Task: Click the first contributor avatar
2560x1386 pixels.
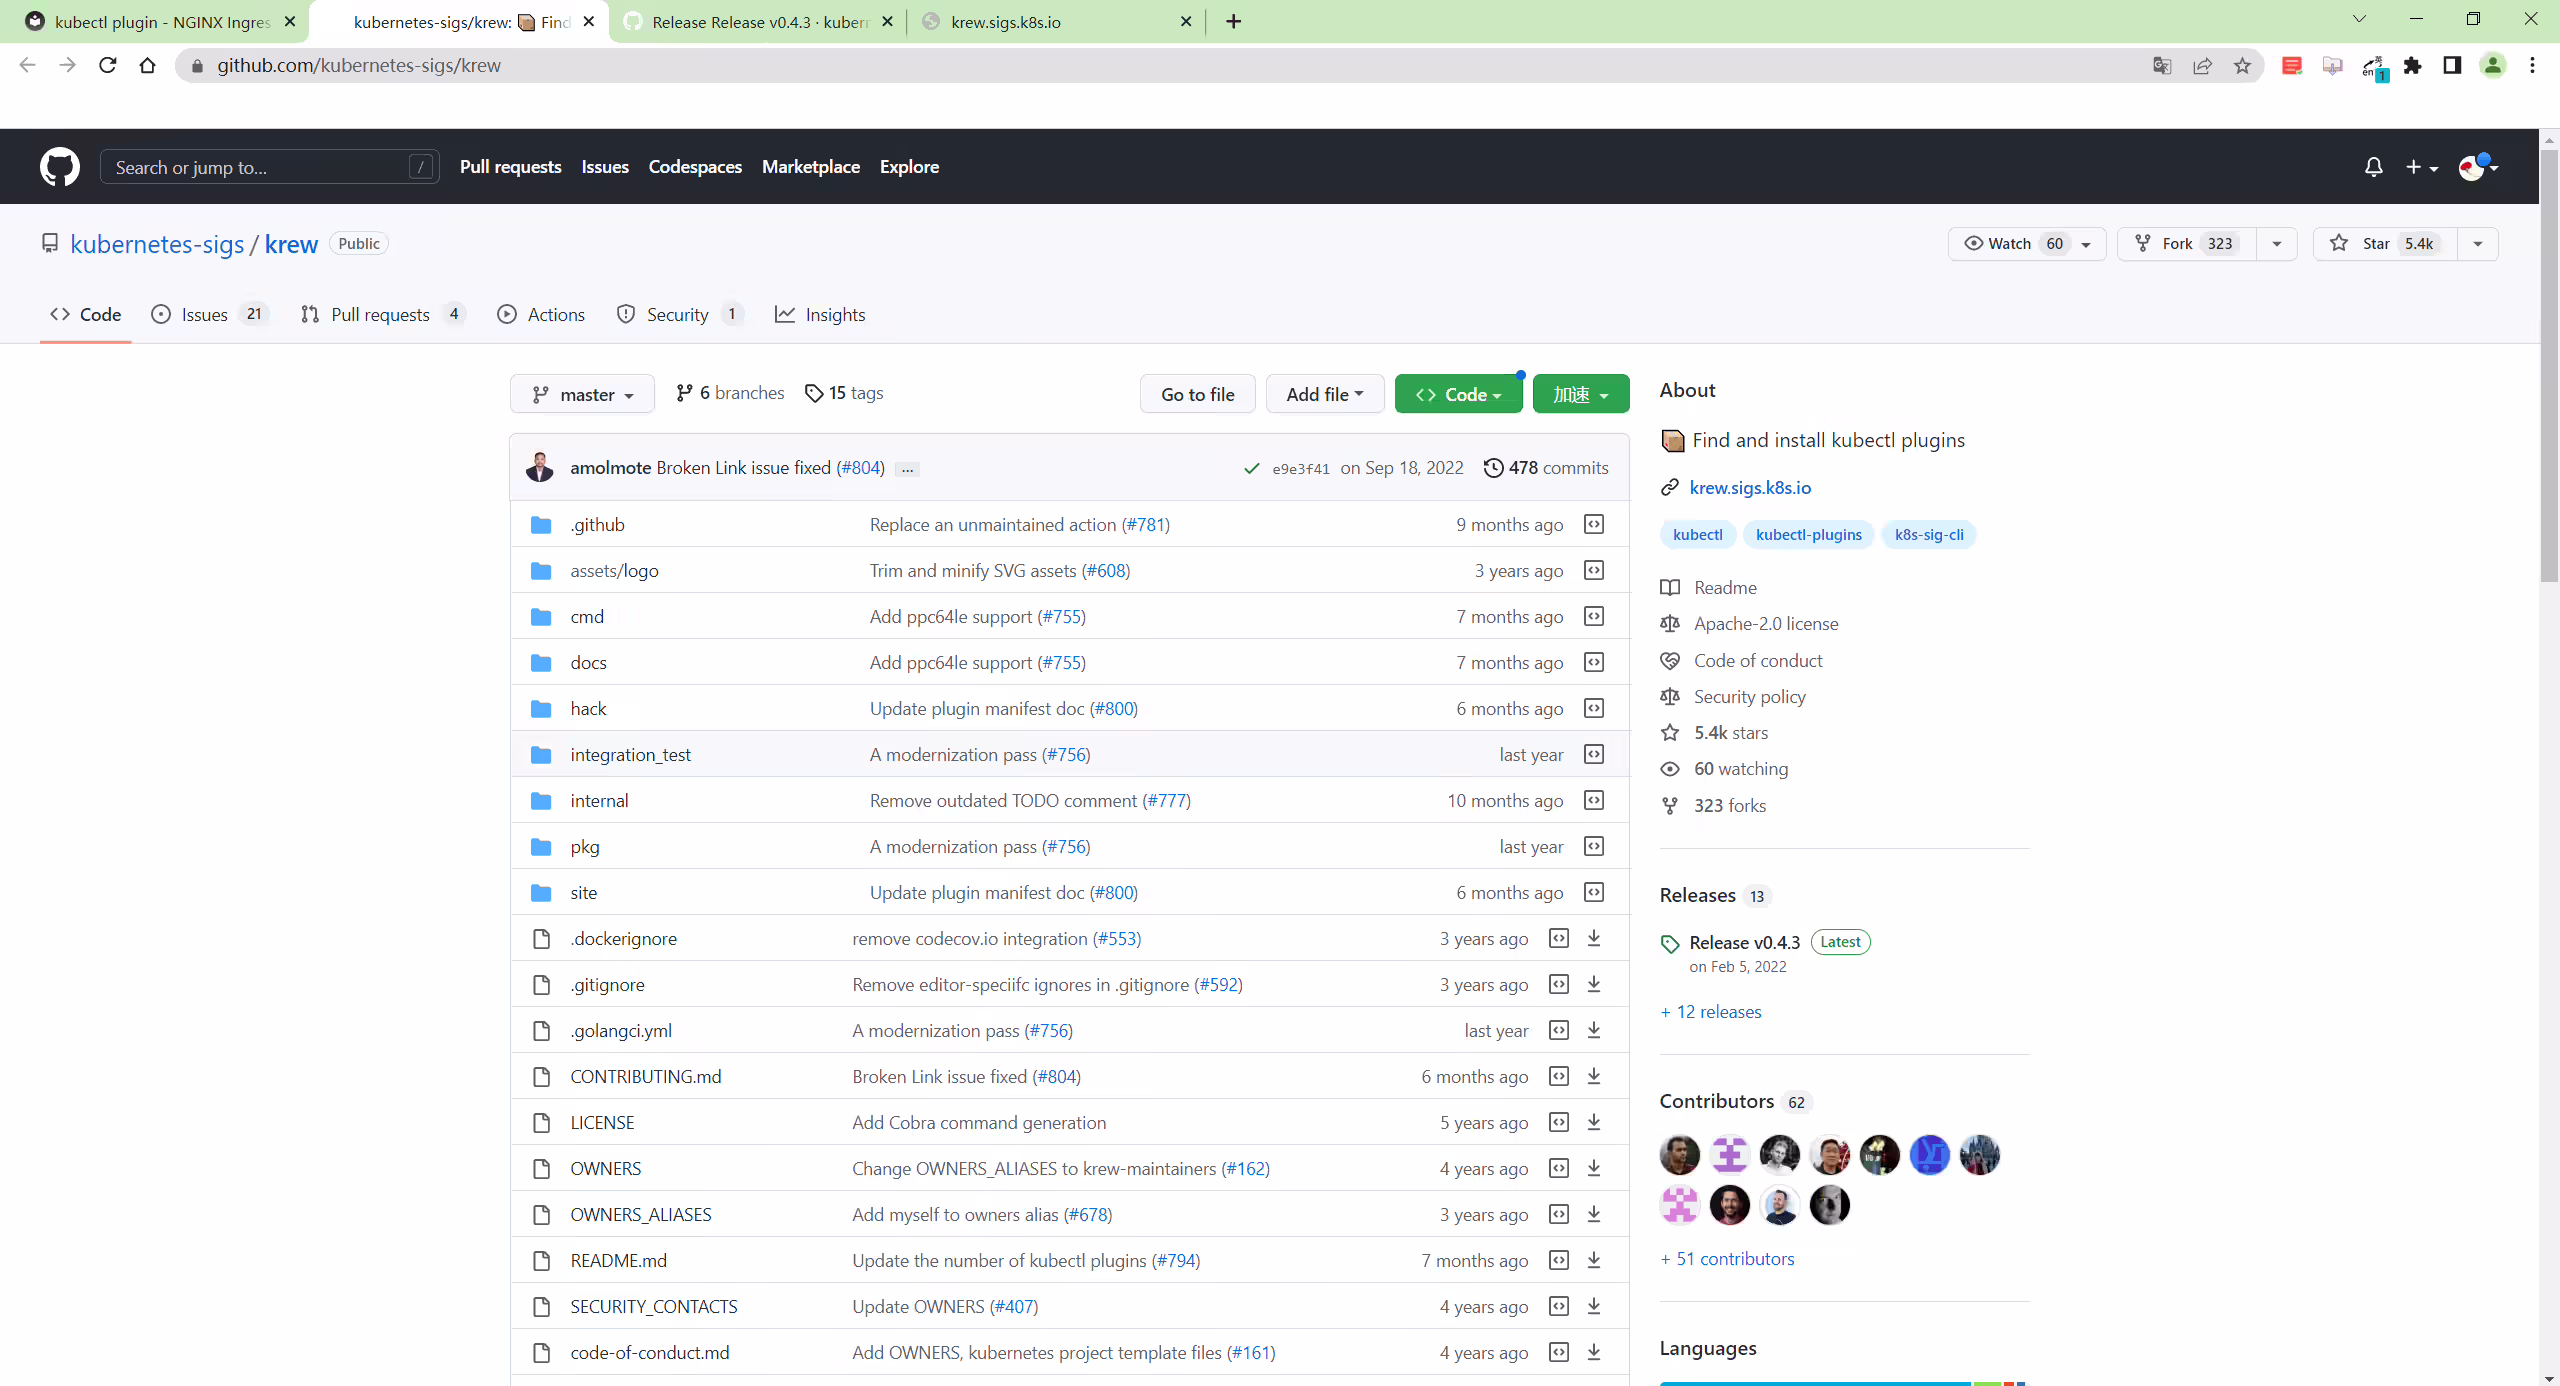Action: [x=1679, y=1155]
